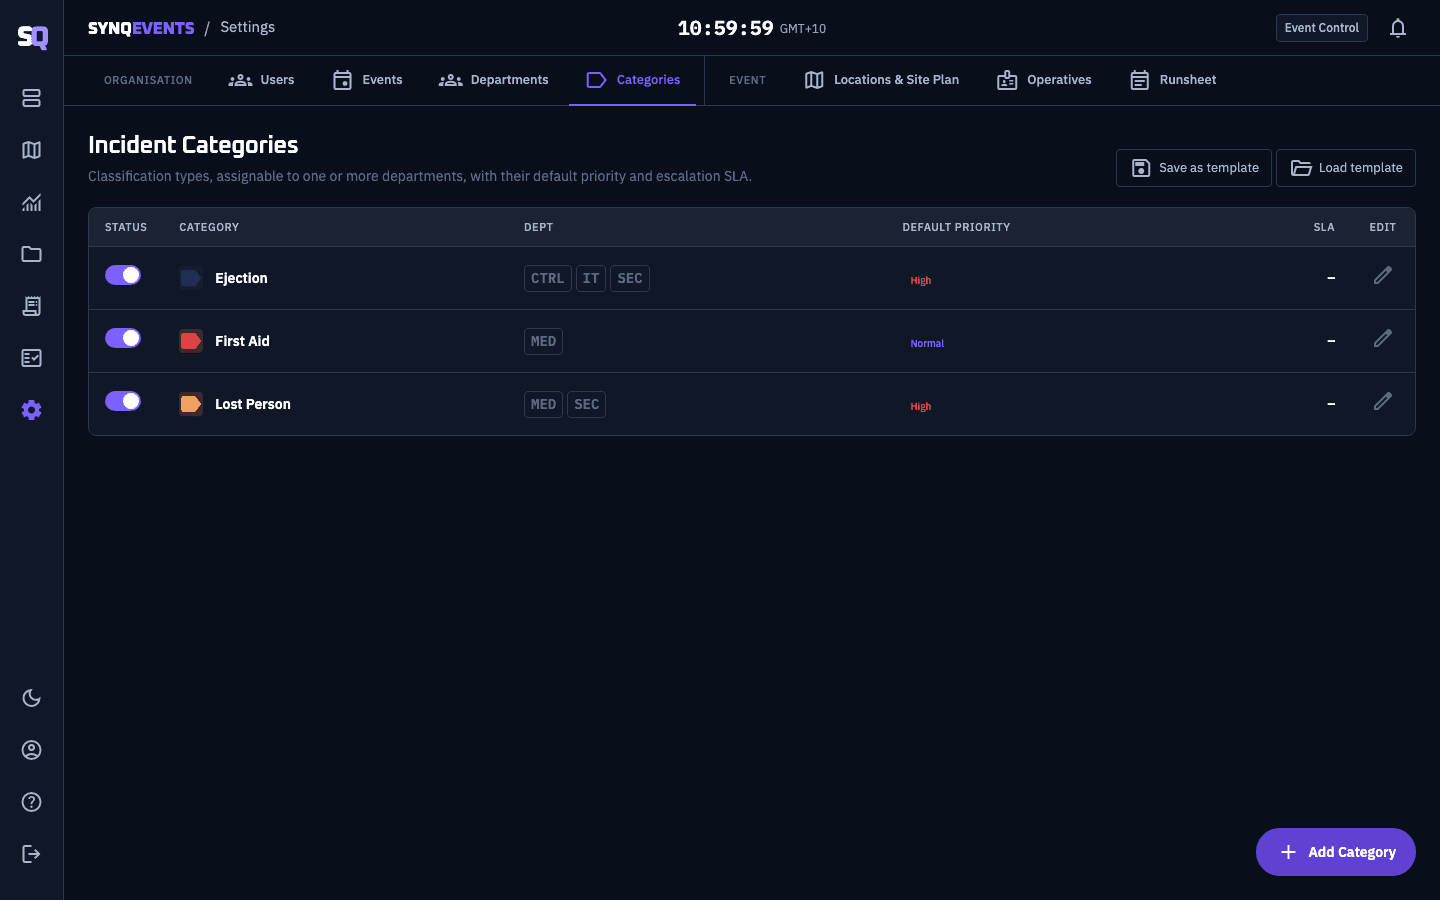Open the user account profile icon

click(x=31, y=750)
